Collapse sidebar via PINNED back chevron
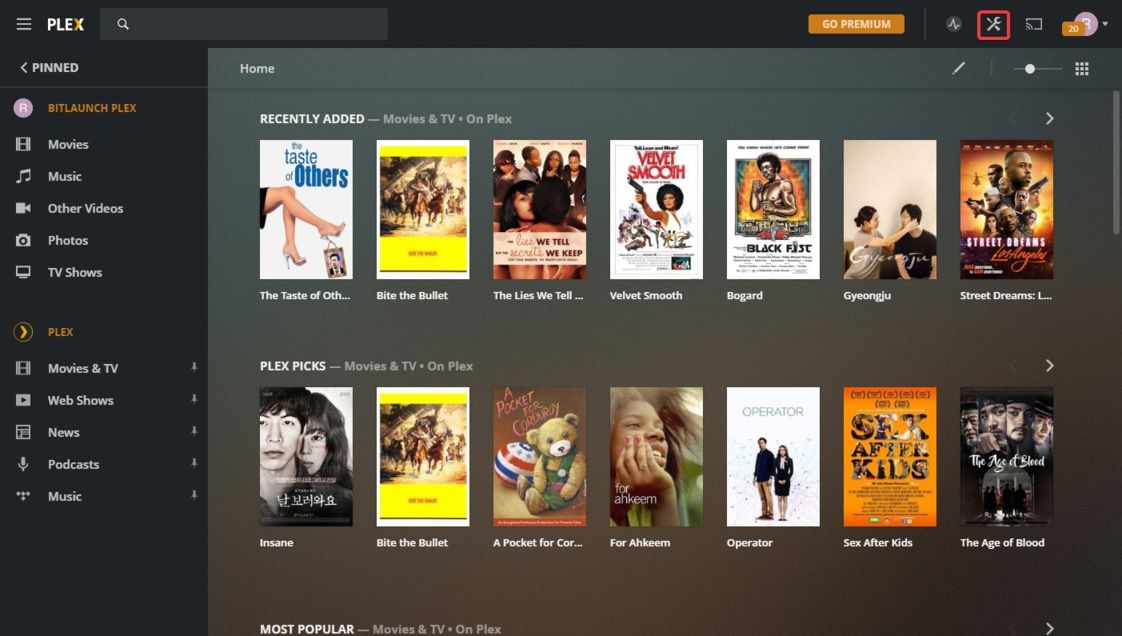Viewport: 1122px width, 636px height. pos(24,67)
